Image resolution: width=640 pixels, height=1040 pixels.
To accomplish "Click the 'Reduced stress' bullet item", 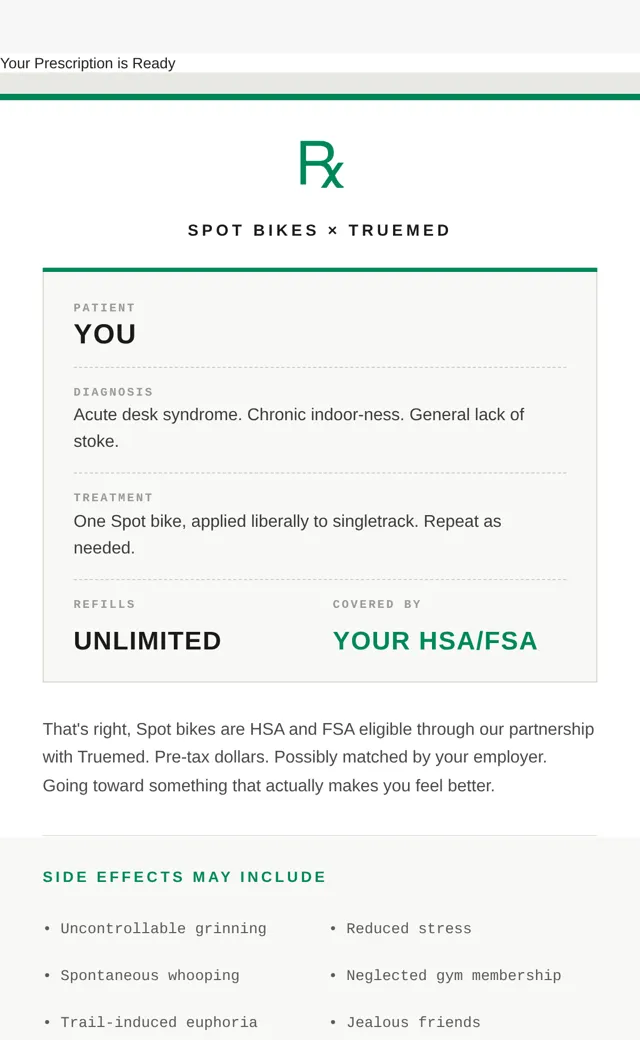I will click(409, 929).
